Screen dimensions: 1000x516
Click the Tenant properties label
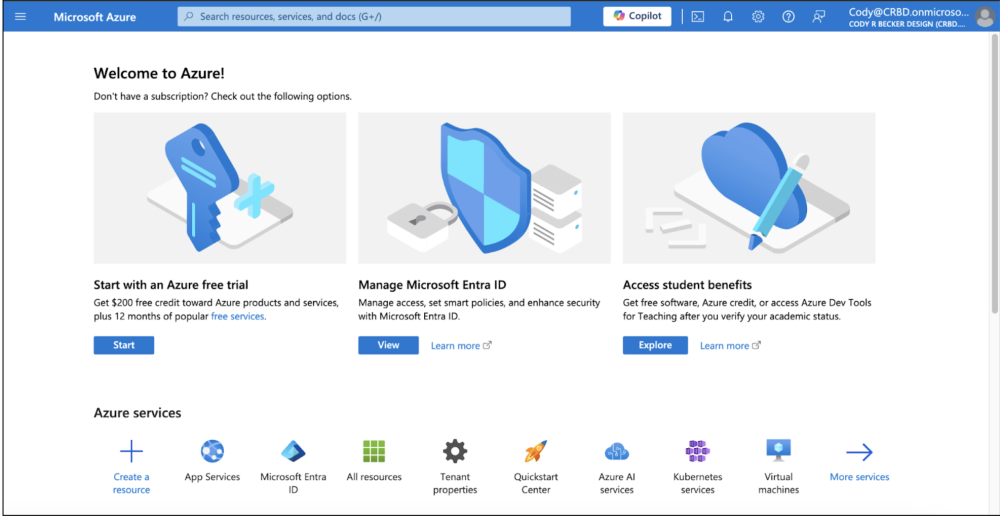click(x=455, y=483)
